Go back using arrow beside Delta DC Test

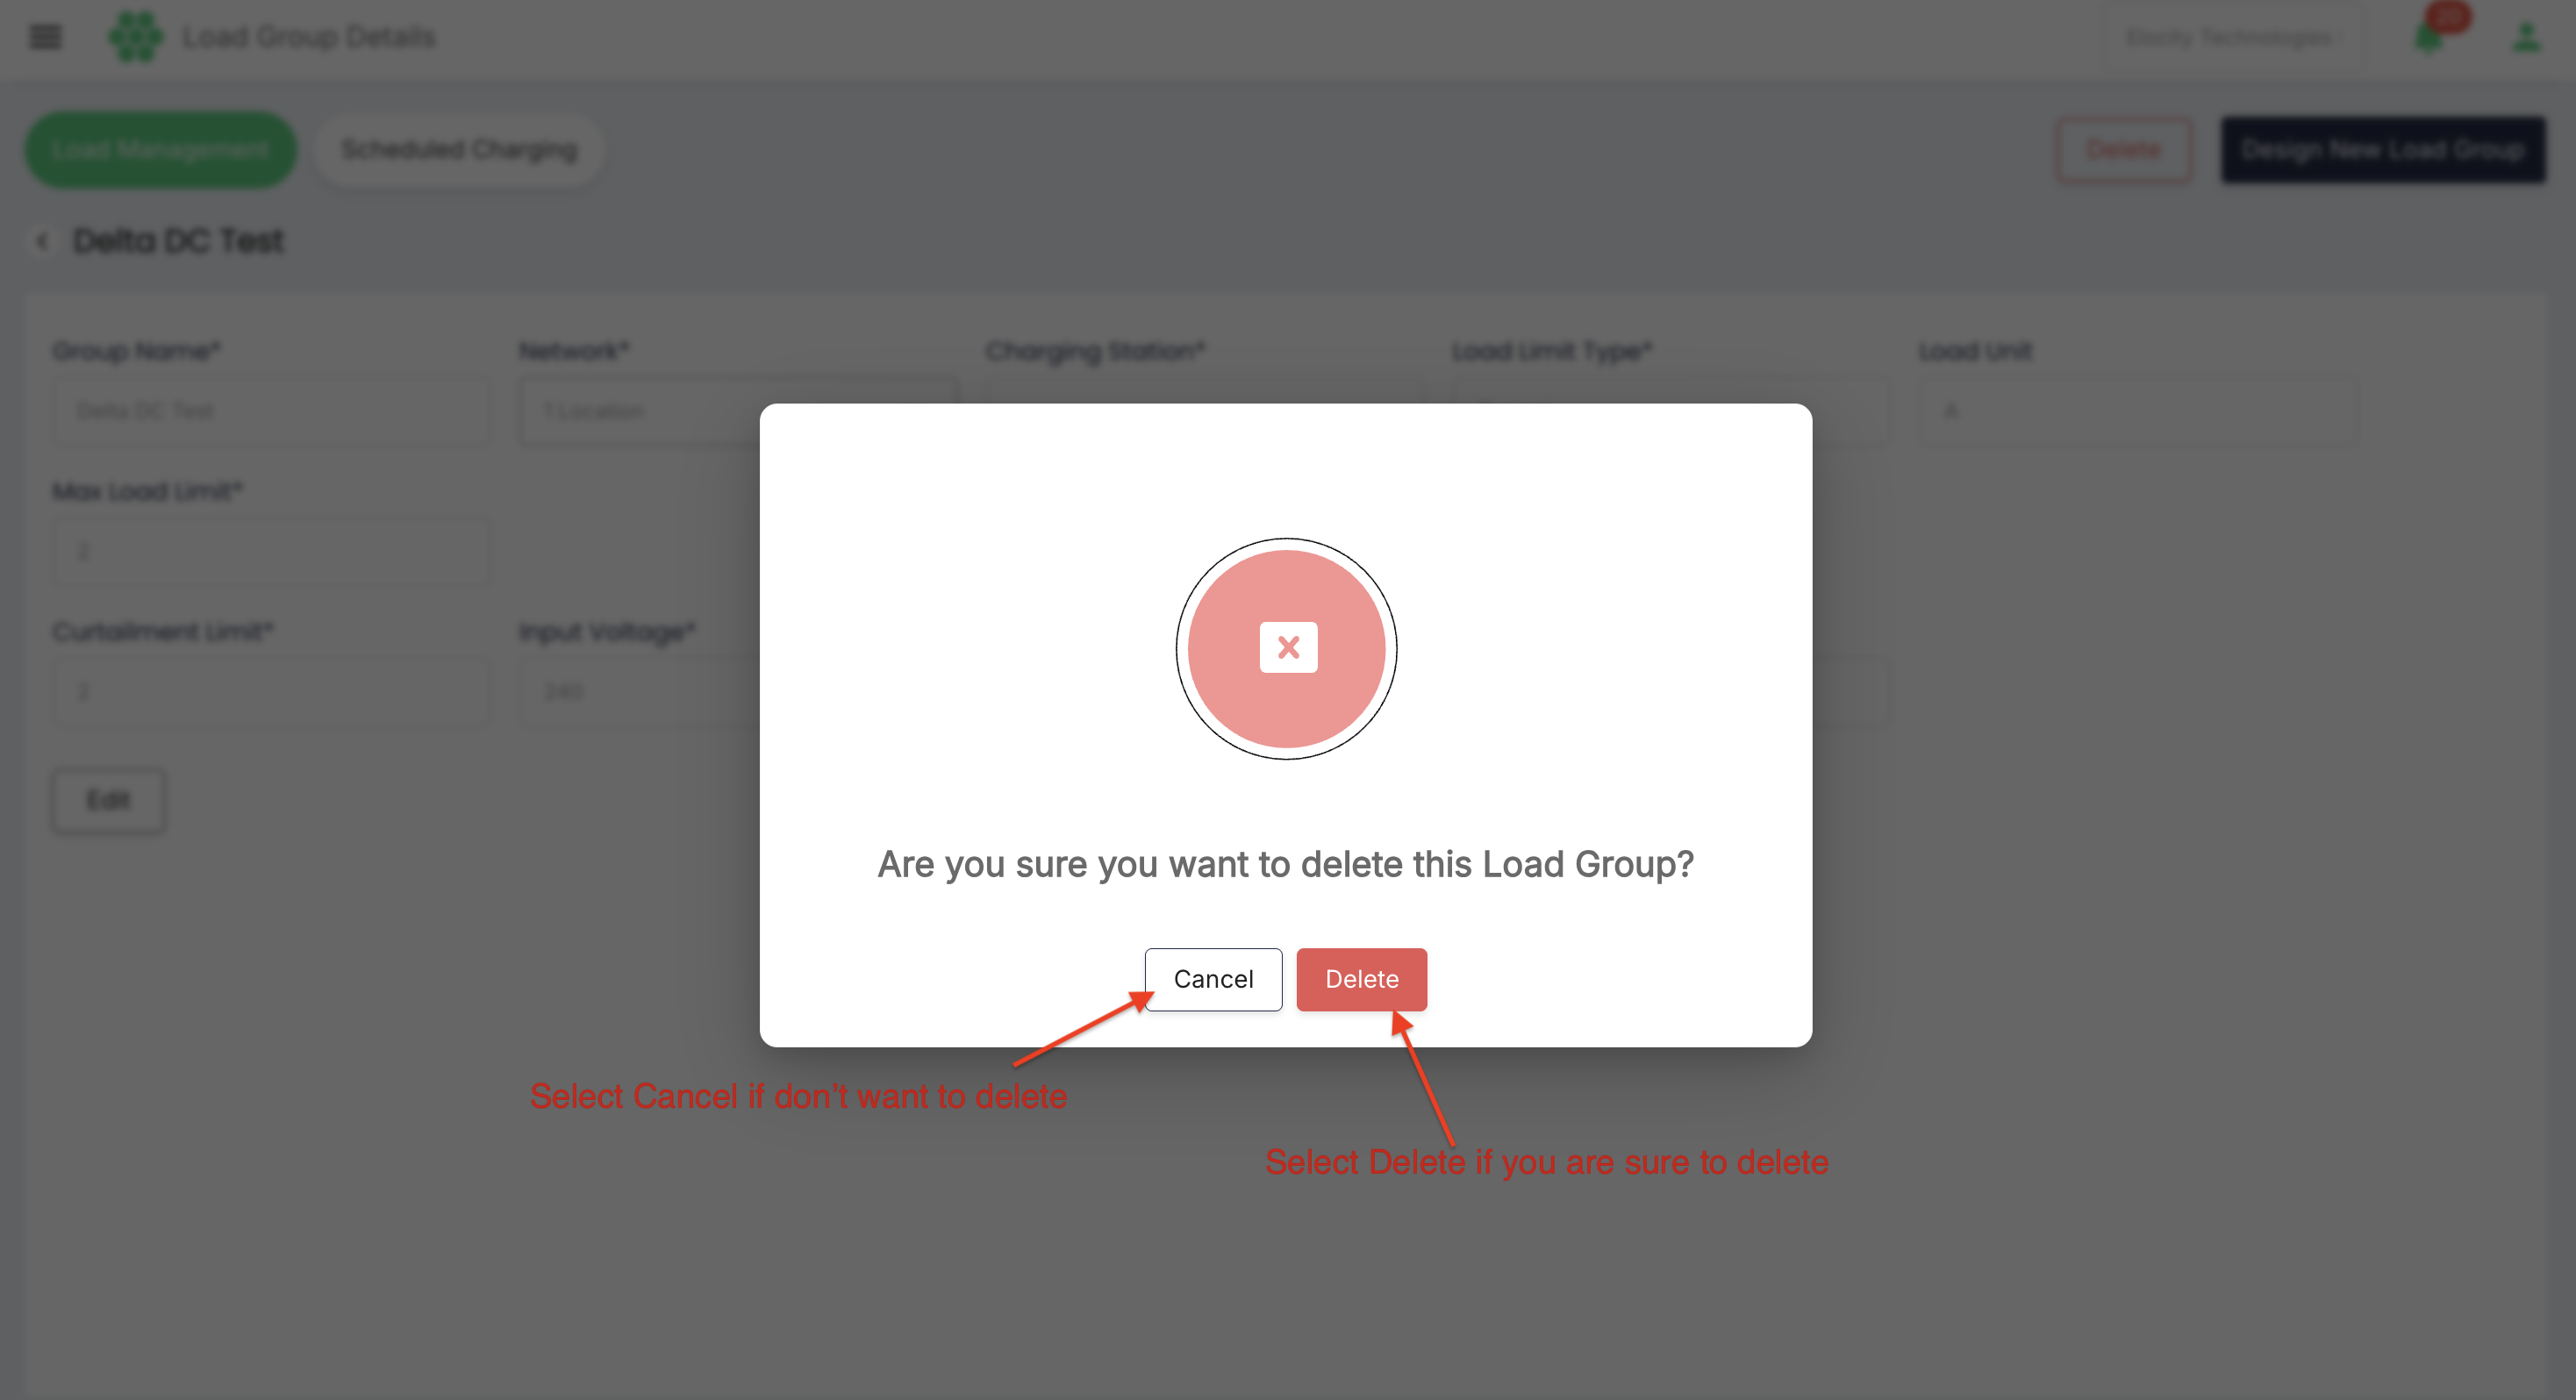(42, 241)
